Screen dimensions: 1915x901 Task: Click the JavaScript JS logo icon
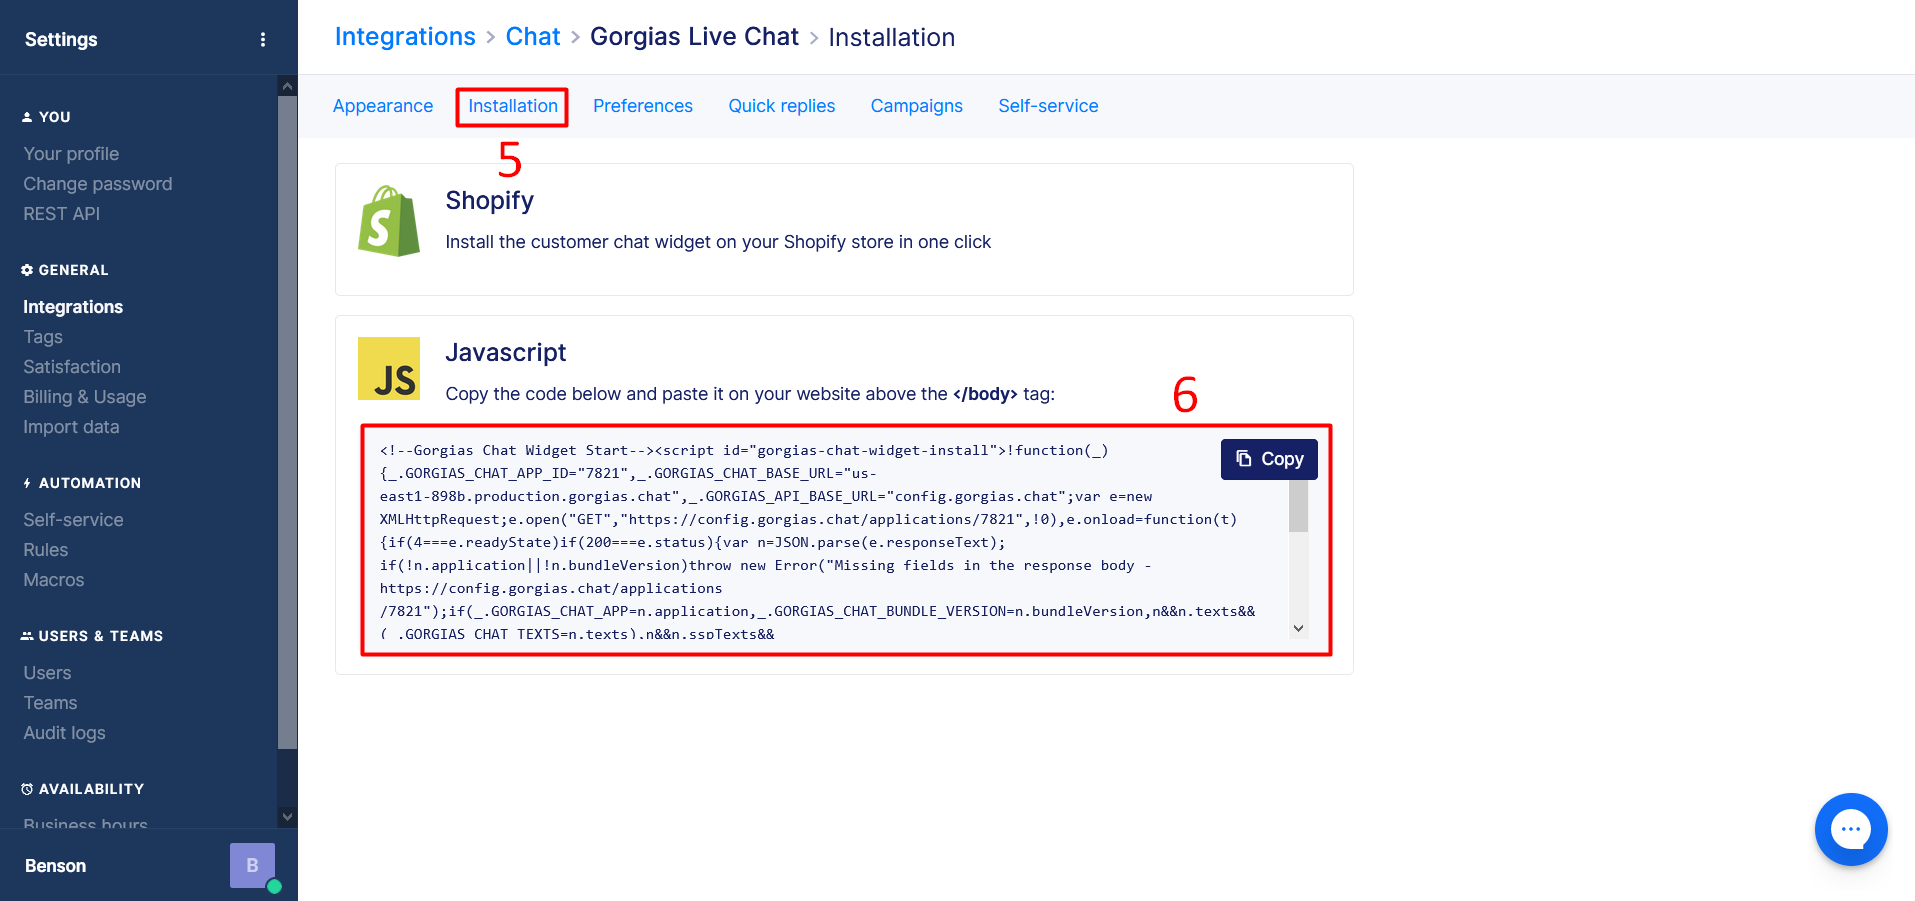pyautogui.click(x=389, y=368)
